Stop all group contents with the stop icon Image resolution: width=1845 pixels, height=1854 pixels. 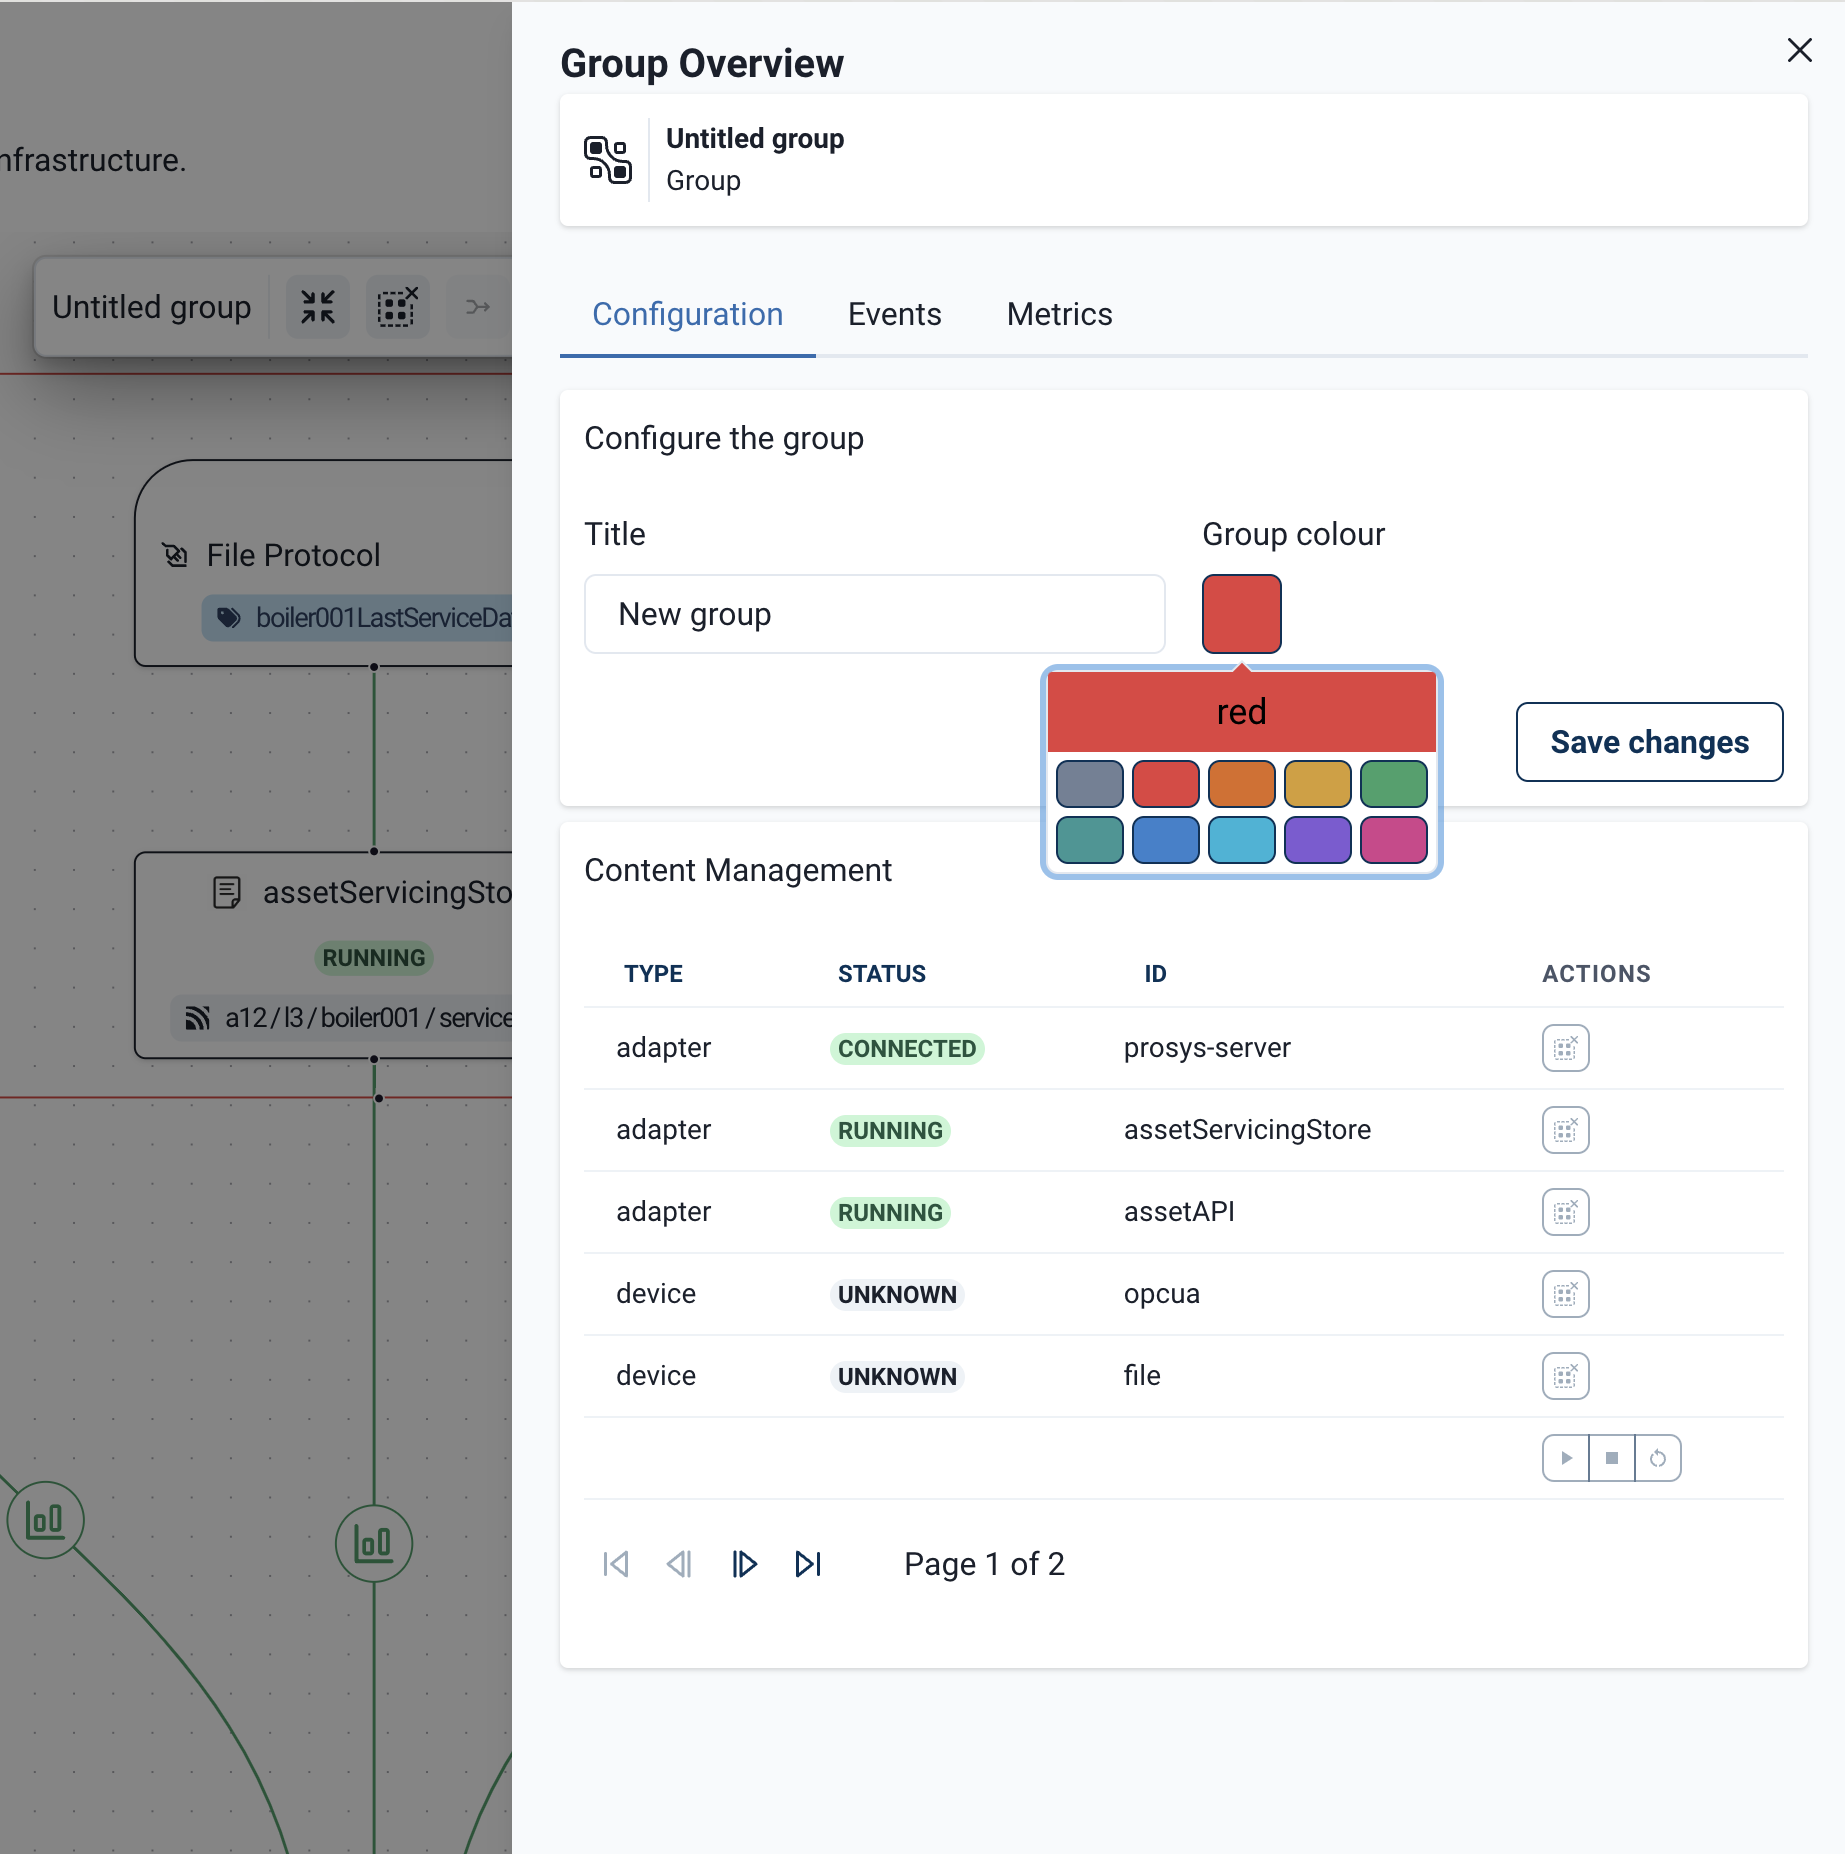coord(1611,1458)
